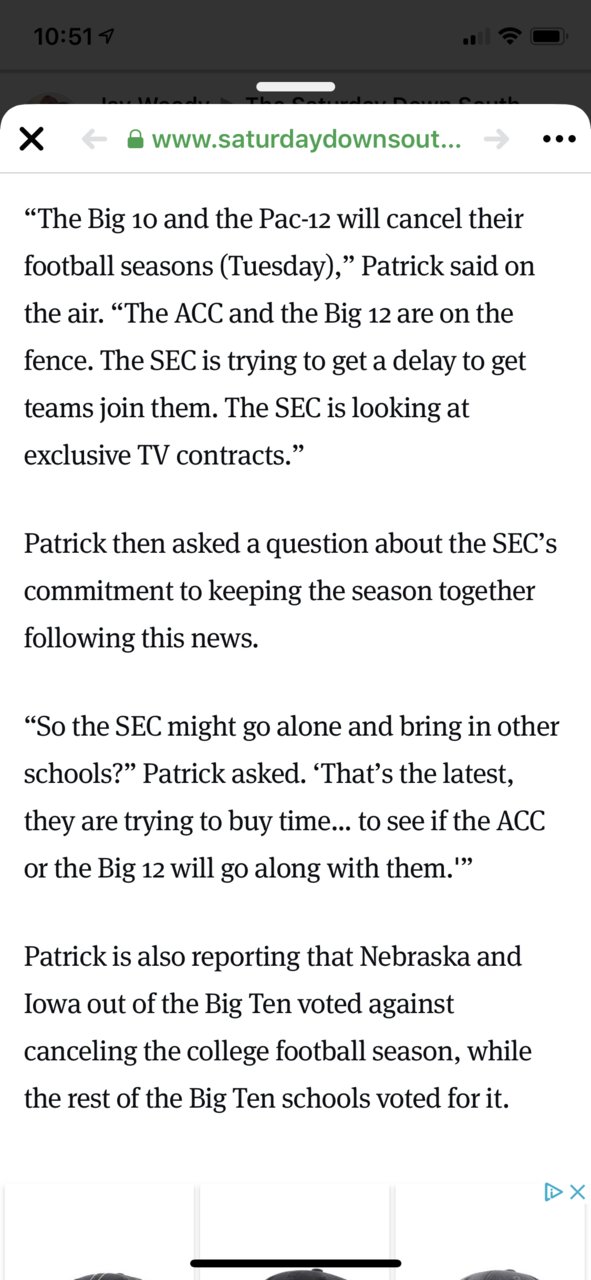Tap the home indicator bar at the bottom

tap(295, 1263)
